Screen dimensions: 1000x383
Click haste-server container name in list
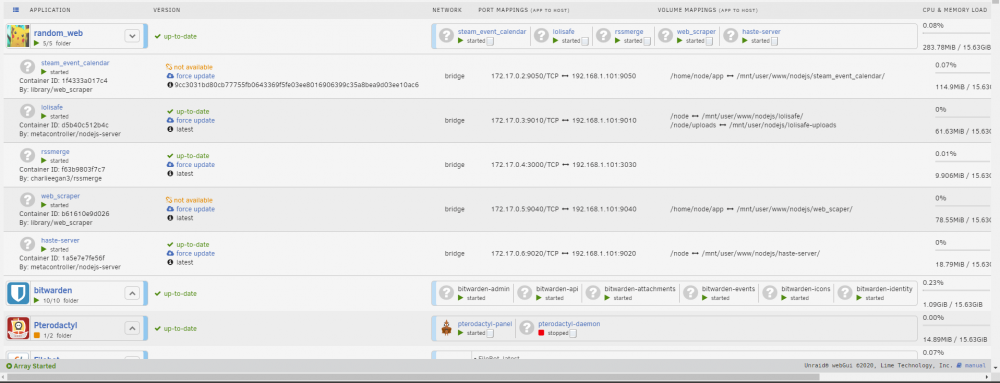(60, 240)
